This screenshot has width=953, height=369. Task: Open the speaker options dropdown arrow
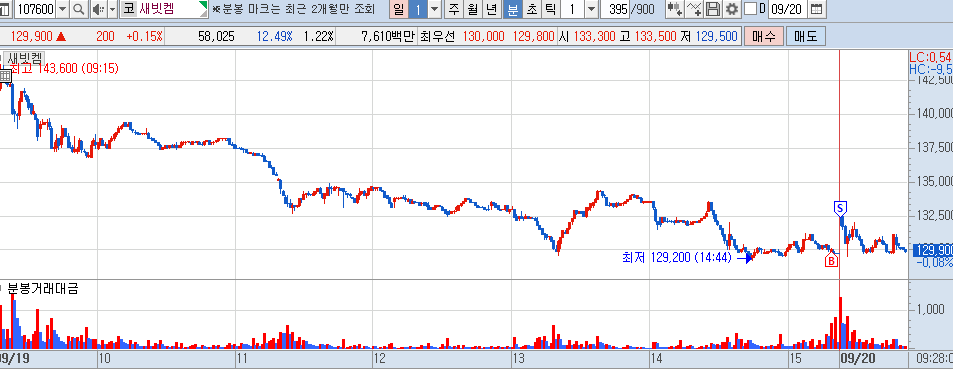coord(111,9)
